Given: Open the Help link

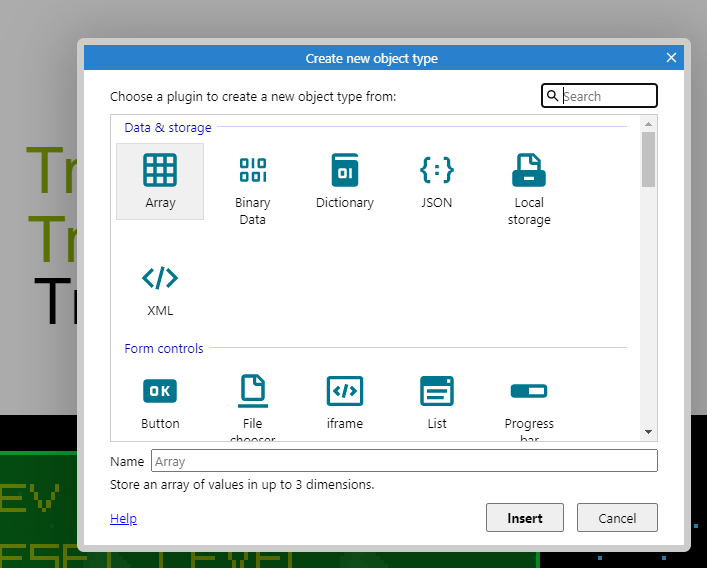Looking at the screenshot, I should coord(123,518).
